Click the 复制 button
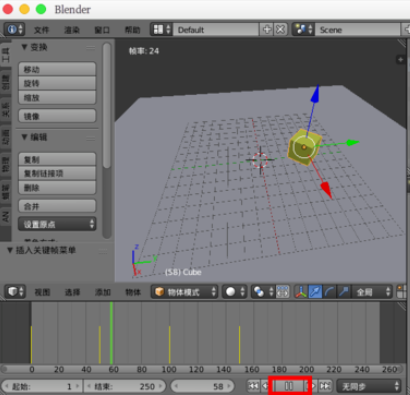Screen dimensions: 410x395 (57, 159)
